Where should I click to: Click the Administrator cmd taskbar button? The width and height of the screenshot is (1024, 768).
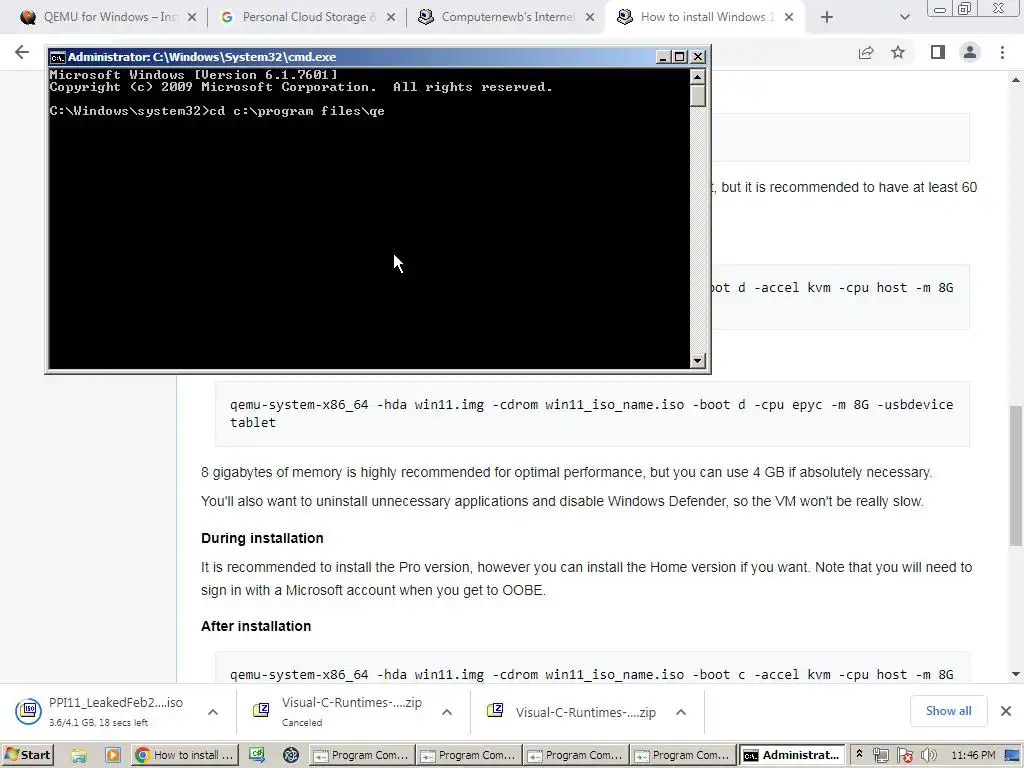point(792,755)
